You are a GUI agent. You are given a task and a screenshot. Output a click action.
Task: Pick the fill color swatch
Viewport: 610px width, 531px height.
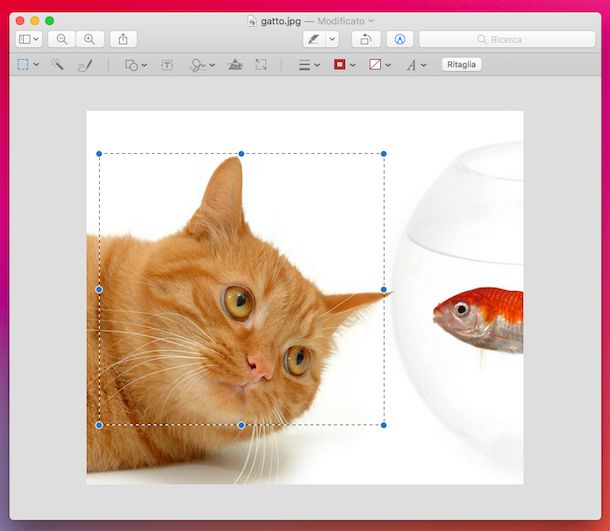[x=375, y=65]
